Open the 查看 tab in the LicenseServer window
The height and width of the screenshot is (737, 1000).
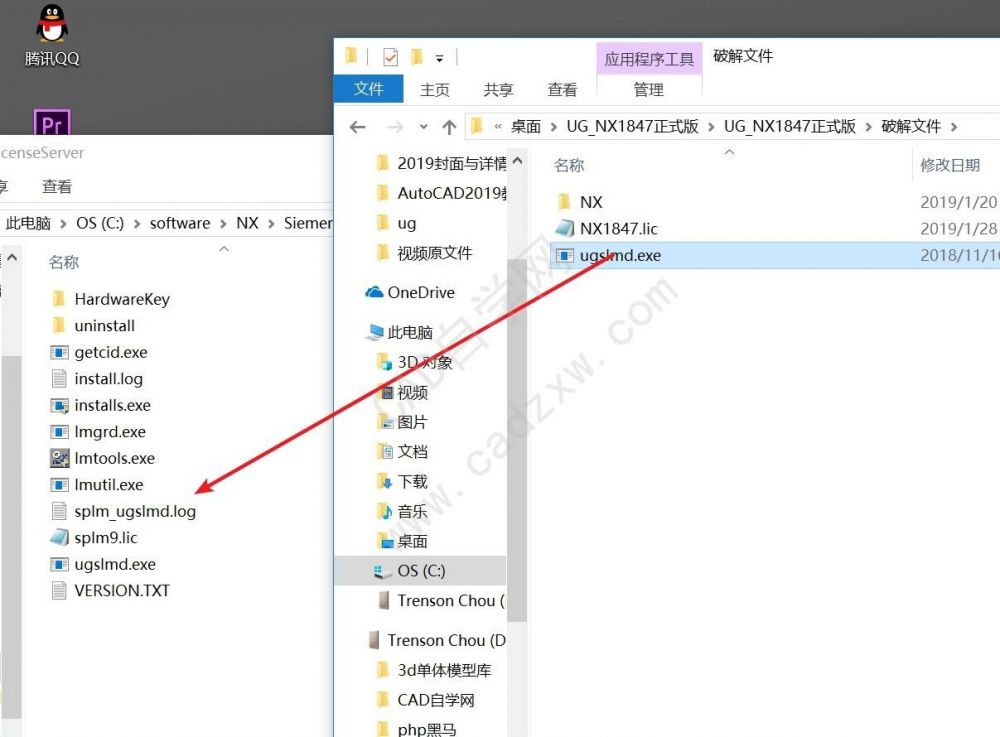pyautogui.click(x=57, y=187)
